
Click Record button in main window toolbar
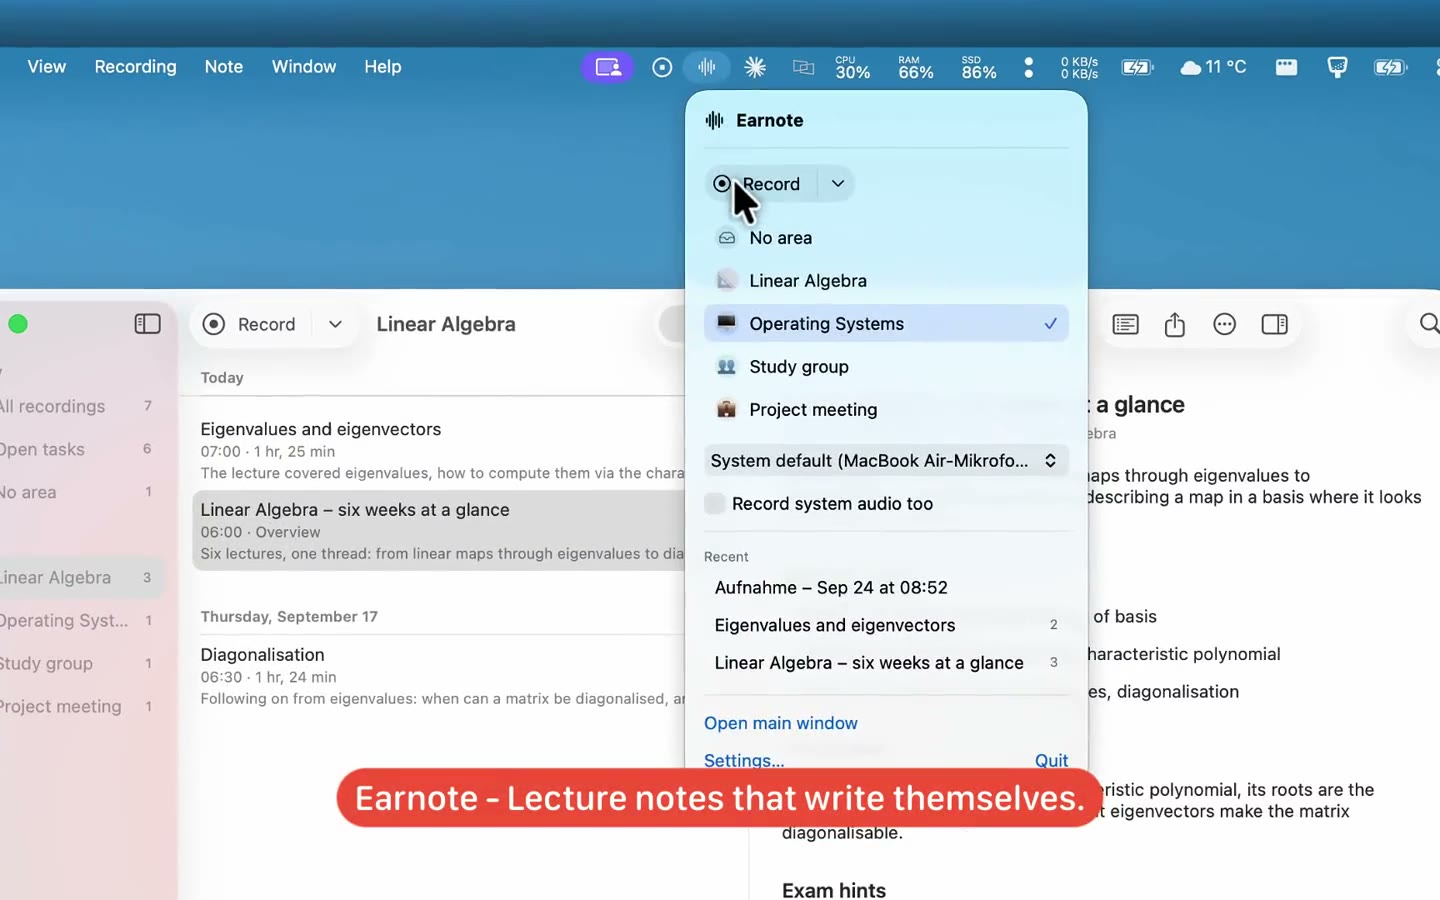(250, 324)
